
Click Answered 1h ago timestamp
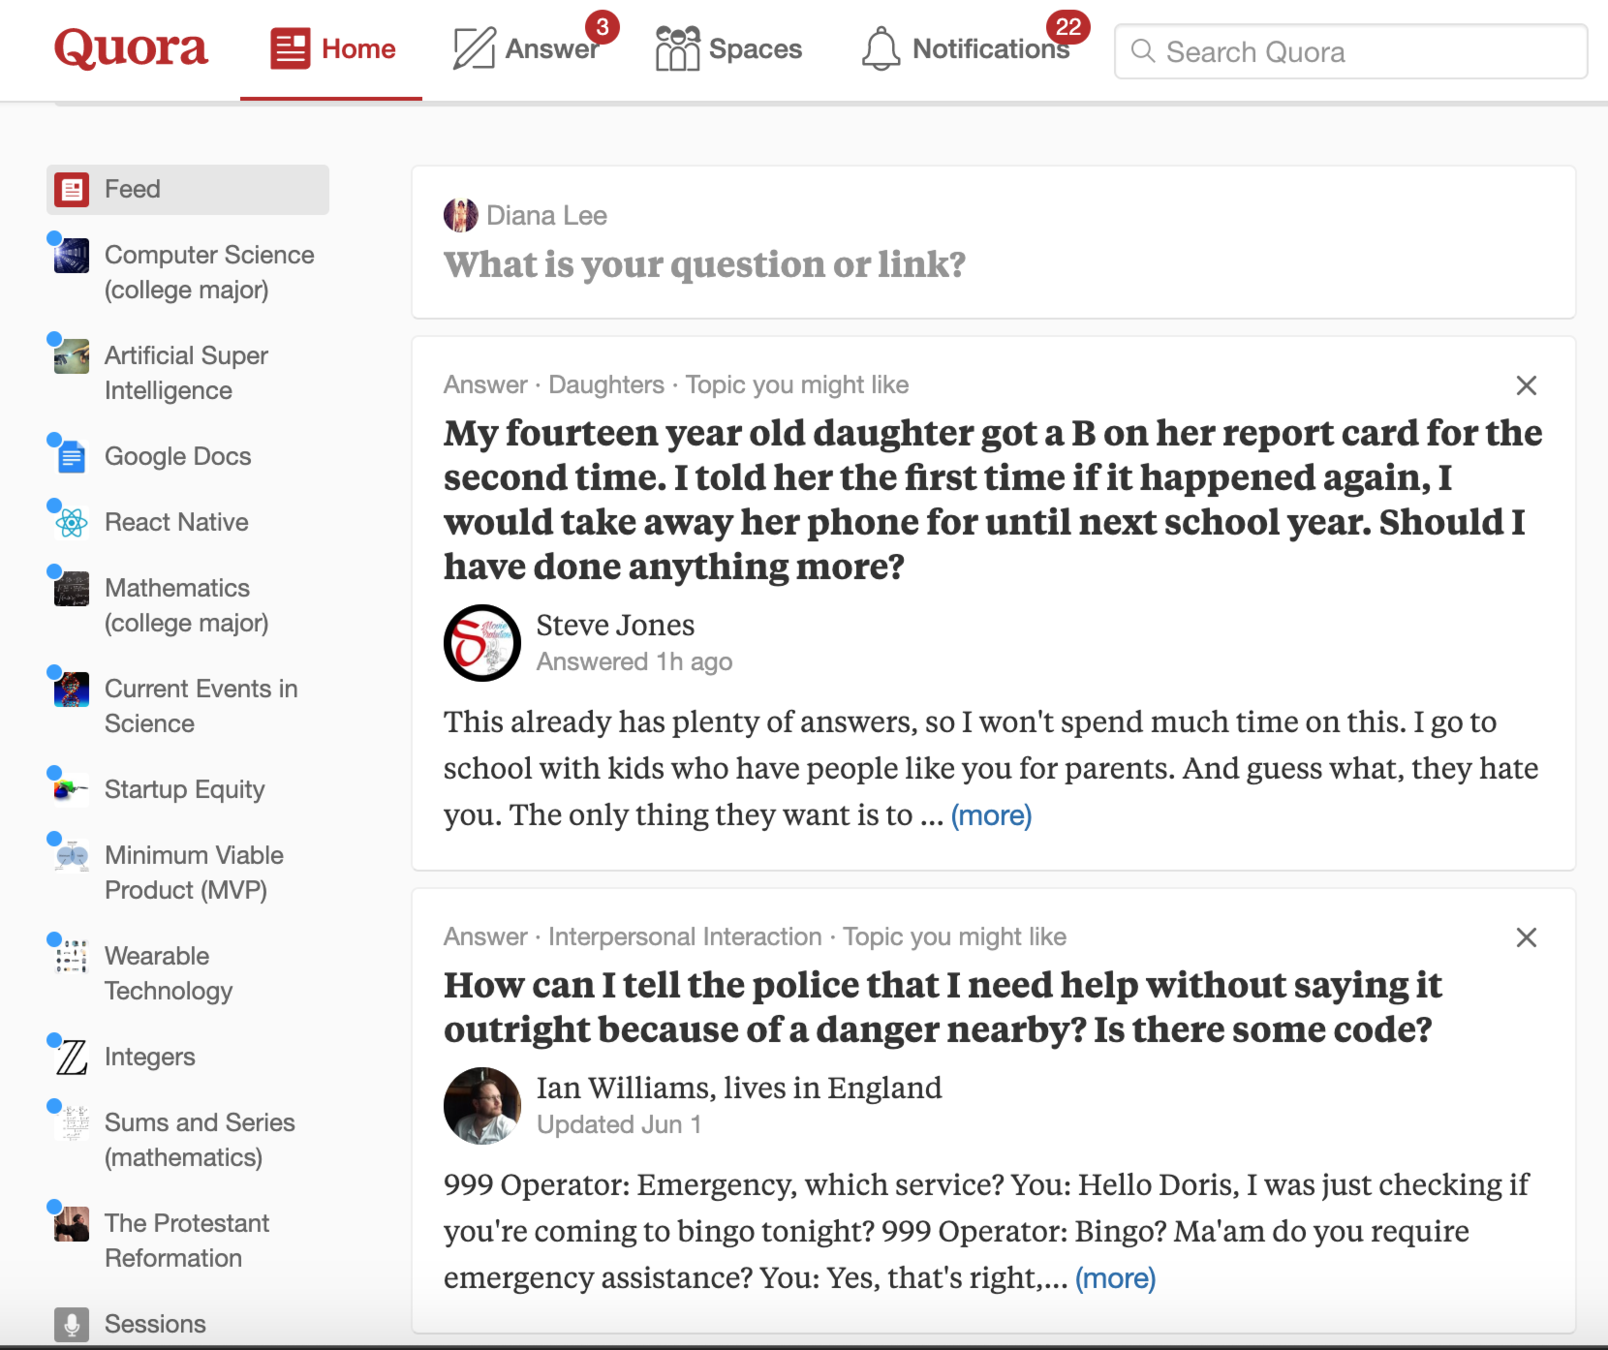pyautogui.click(x=634, y=662)
